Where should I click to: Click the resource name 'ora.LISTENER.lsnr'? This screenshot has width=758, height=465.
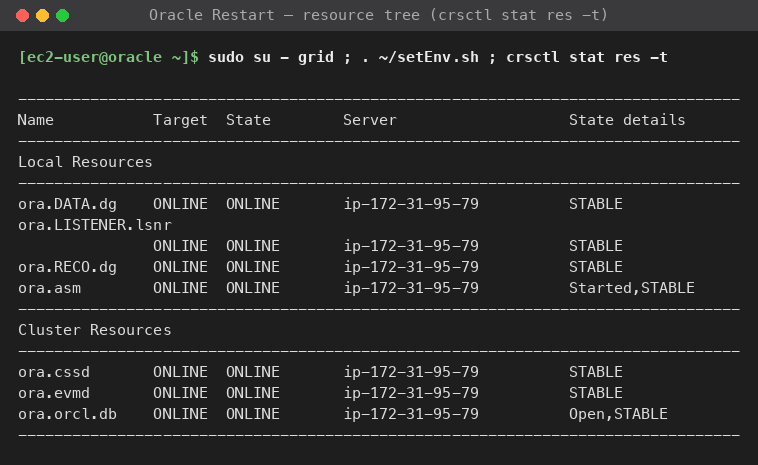pos(95,225)
